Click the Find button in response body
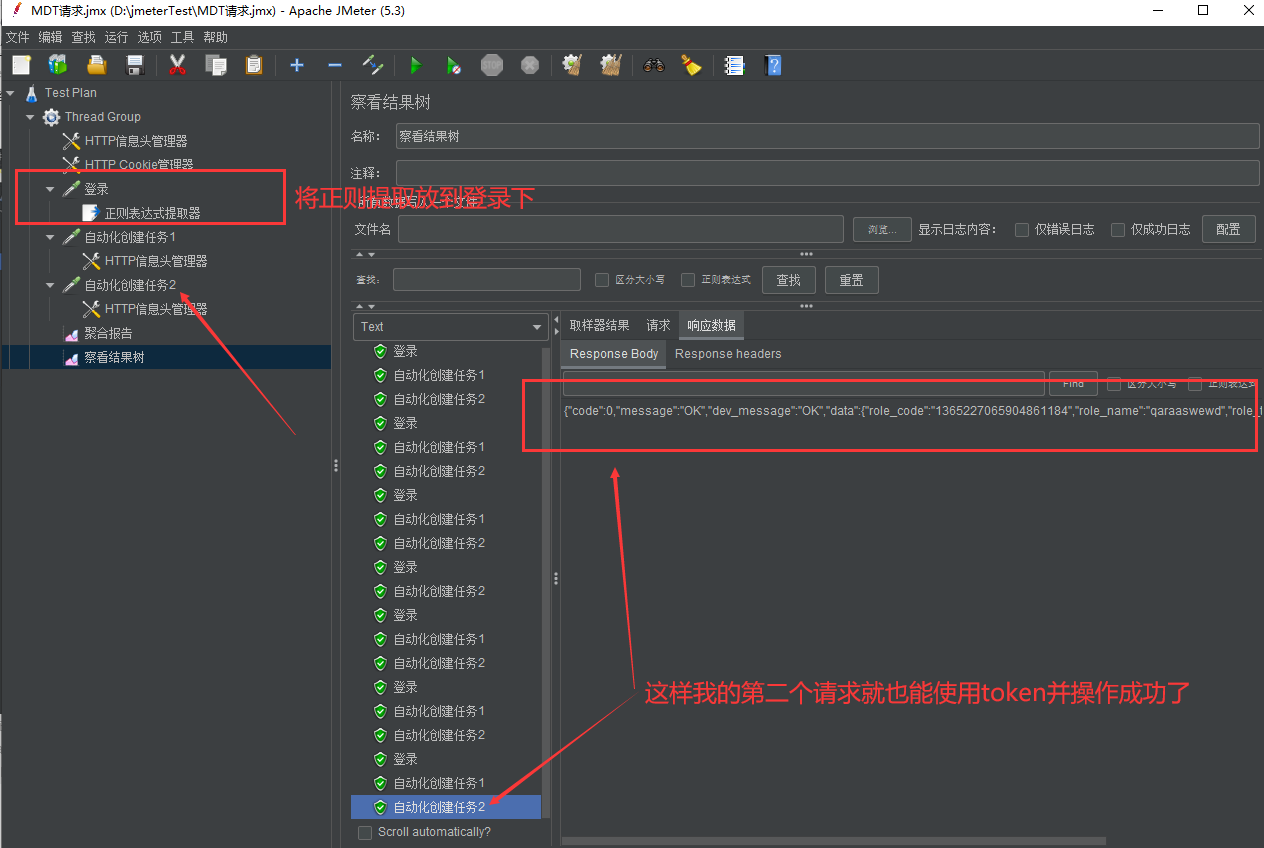Image resolution: width=1264 pixels, height=848 pixels. (x=1073, y=383)
